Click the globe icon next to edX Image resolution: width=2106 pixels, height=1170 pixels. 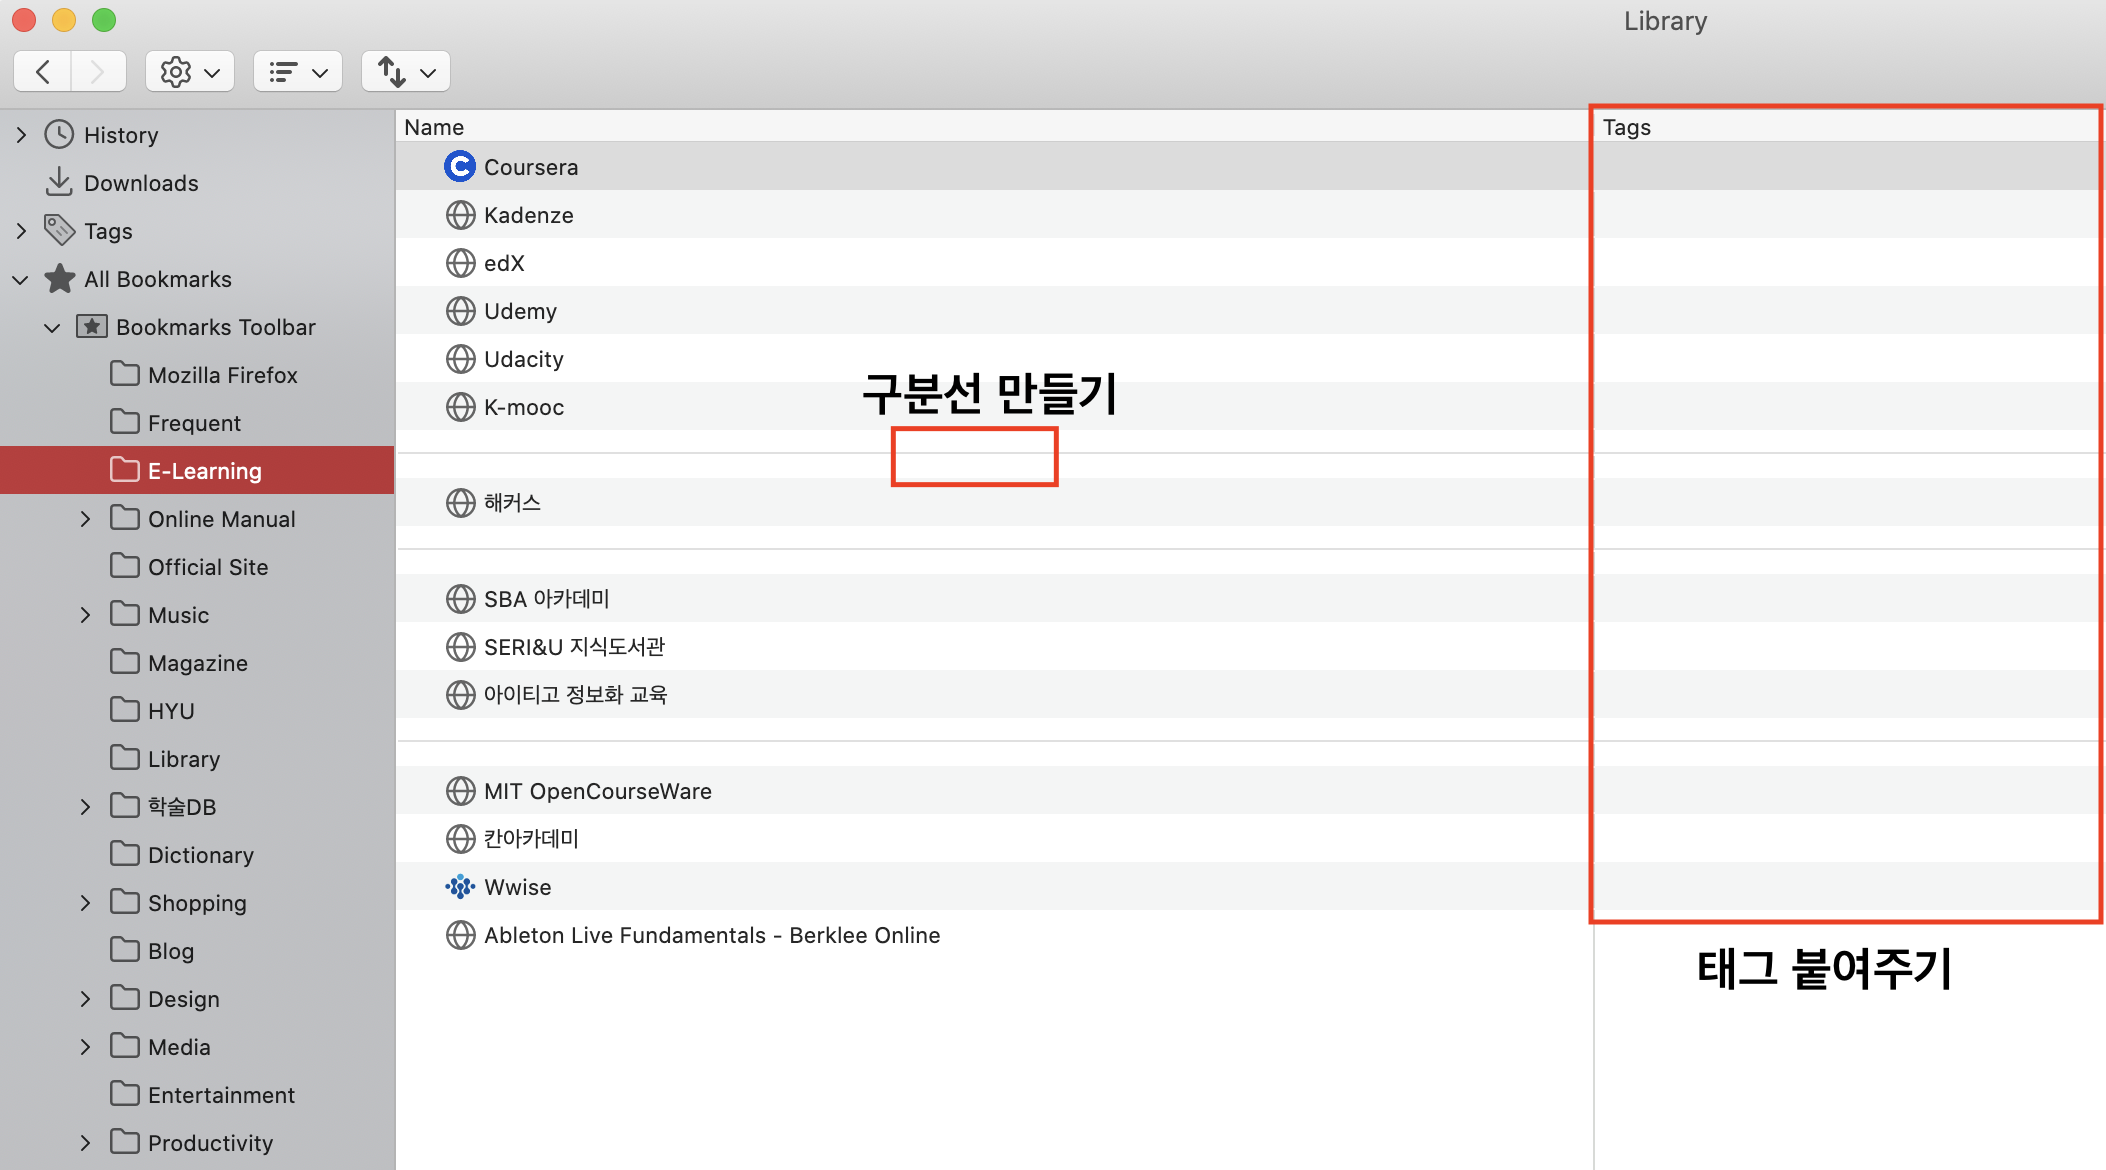click(x=459, y=262)
